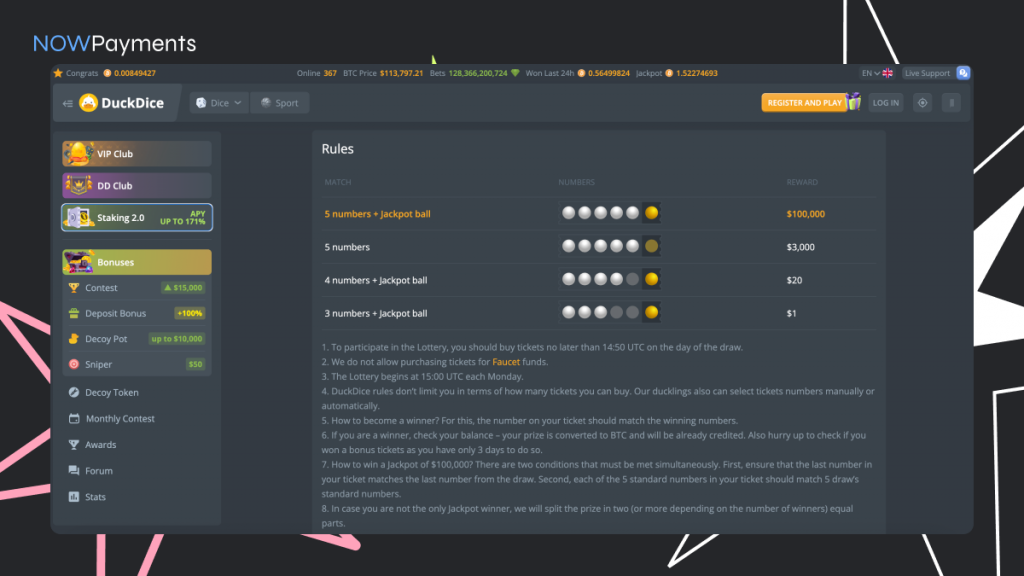
Task: Click the $20 reward value
Action: 794,280
